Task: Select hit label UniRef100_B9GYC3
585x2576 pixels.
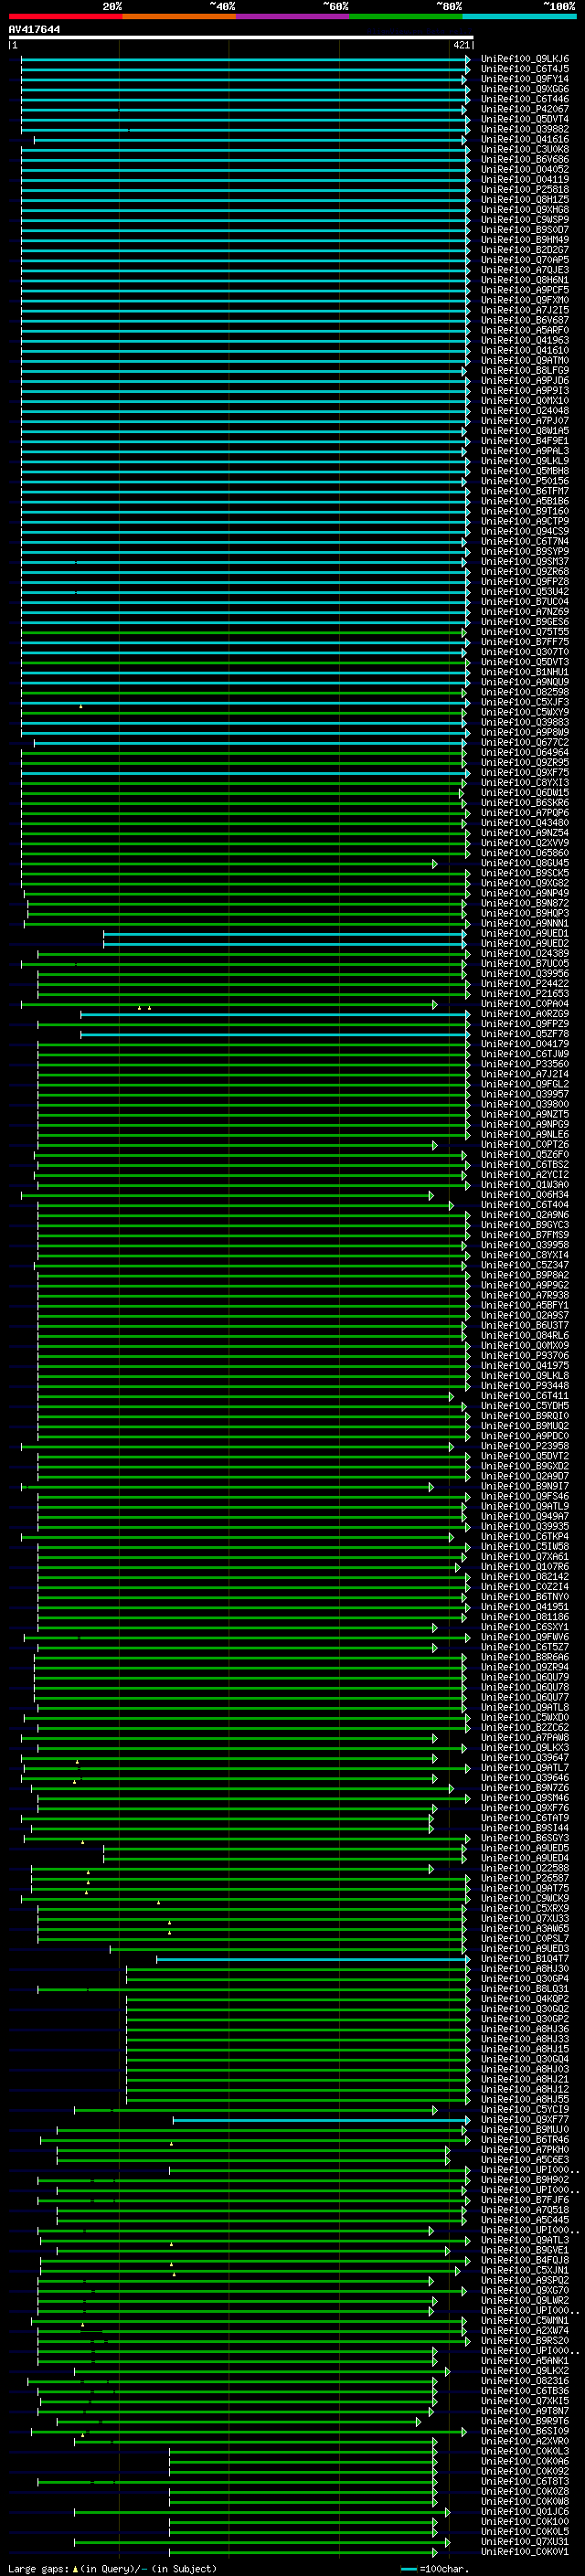Action: click(x=524, y=1225)
